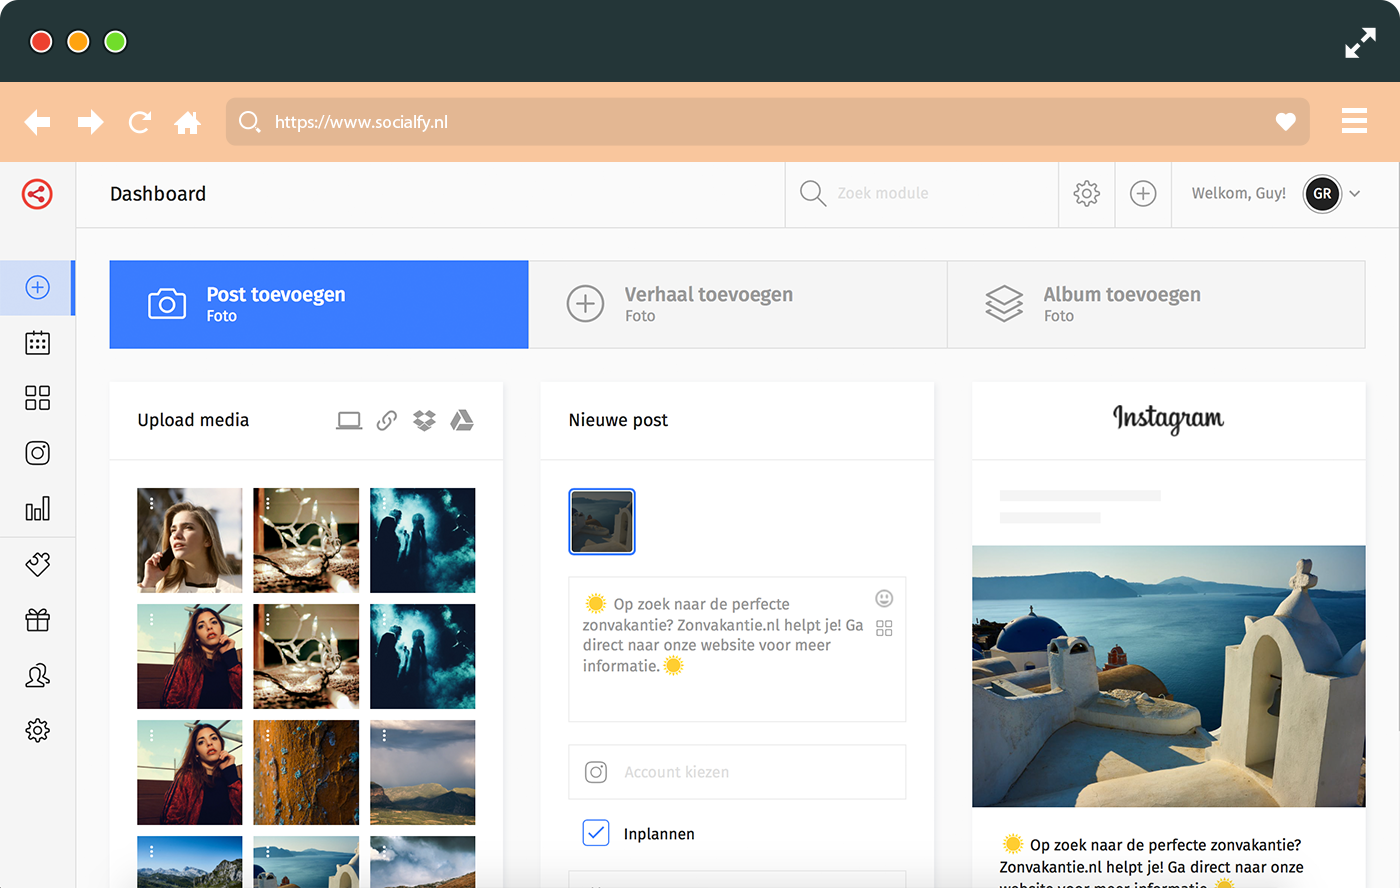
Task: Select the Verhaal toevoegen tab
Action: 737,304
